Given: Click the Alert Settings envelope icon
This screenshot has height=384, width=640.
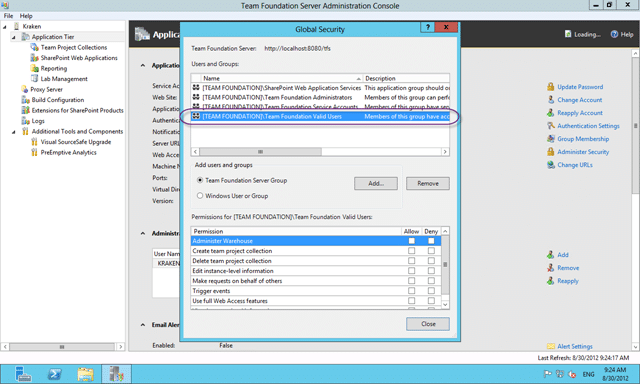Looking at the screenshot, I should coord(551,346).
